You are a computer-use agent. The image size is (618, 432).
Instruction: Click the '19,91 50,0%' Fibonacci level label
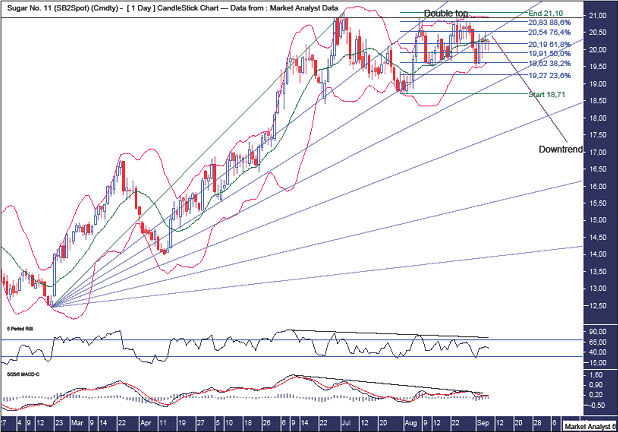549,53
